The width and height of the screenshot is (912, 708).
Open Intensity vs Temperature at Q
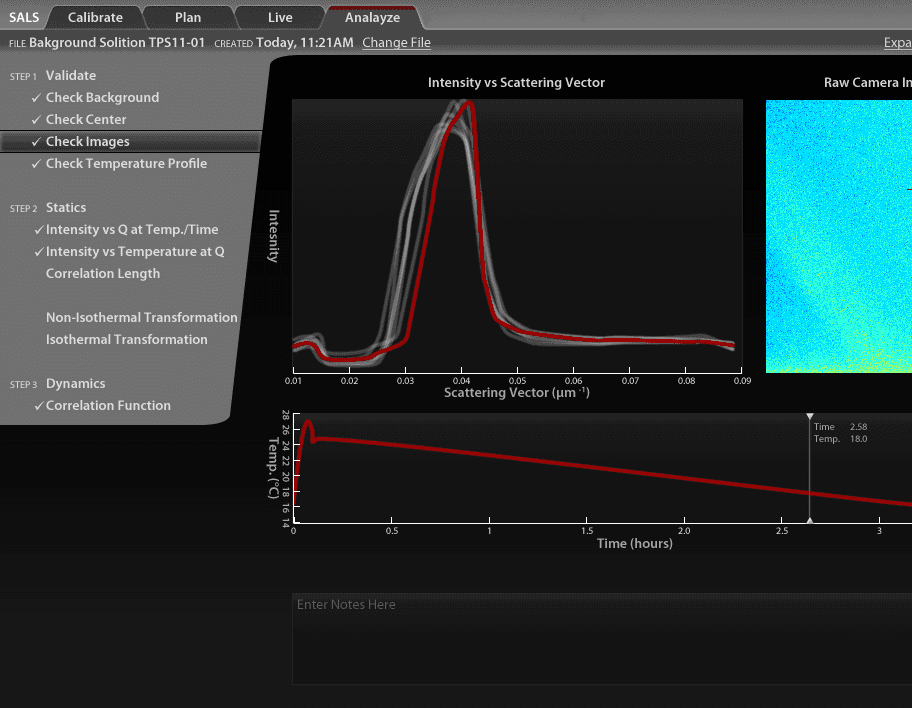point(135,251)
